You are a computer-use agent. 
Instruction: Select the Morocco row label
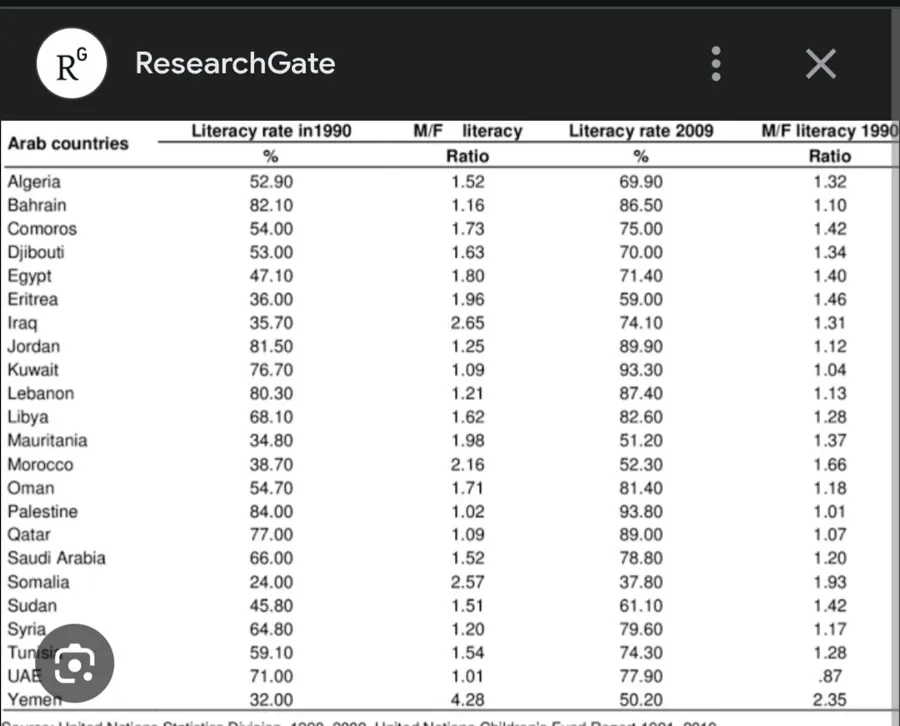40,464
